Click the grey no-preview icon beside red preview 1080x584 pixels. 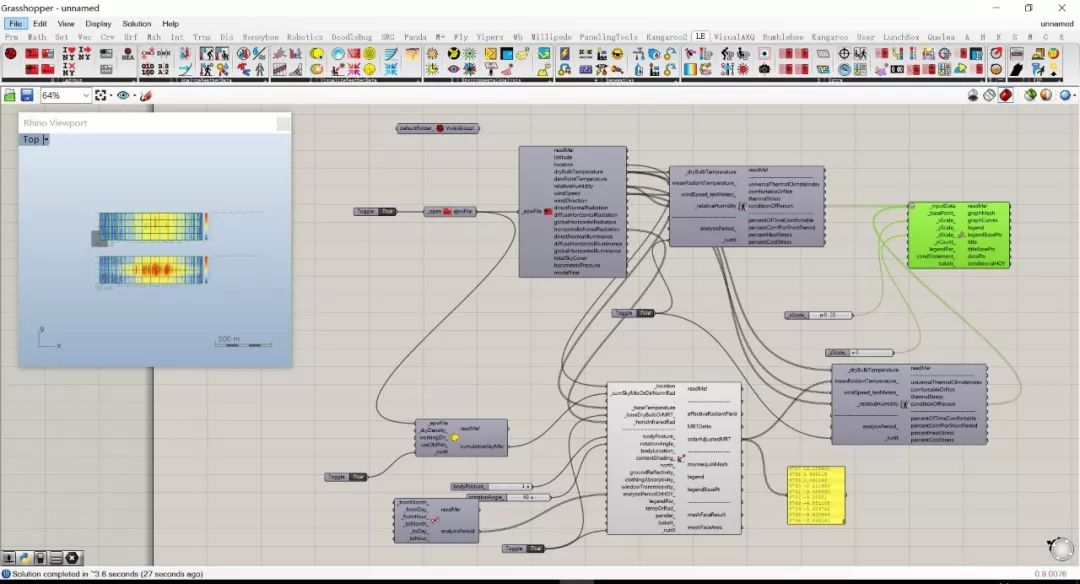[x=989, y=95]
